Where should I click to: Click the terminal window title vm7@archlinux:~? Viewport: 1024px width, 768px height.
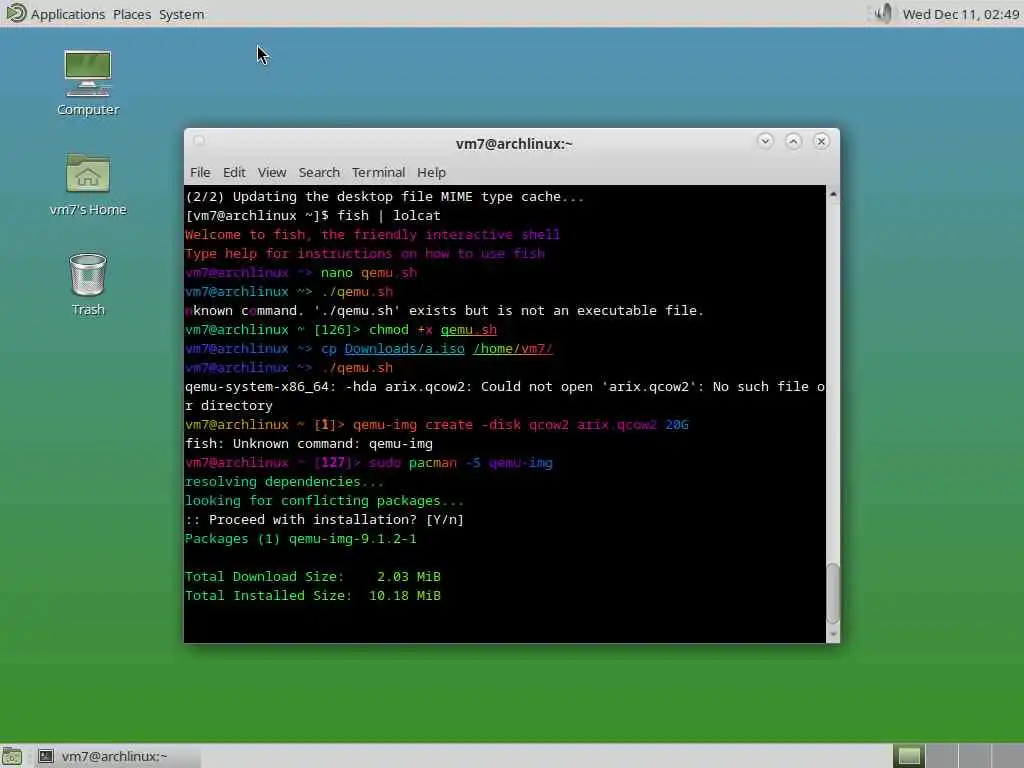pos(514,144)
